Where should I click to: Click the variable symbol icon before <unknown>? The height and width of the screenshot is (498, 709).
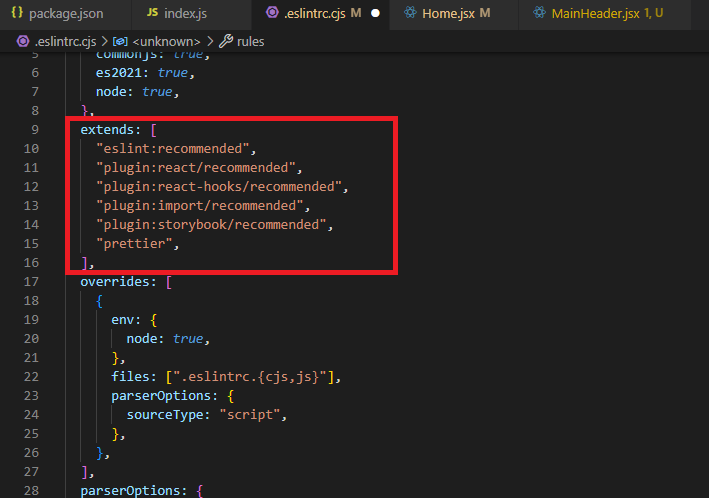(x=120, y=42)
